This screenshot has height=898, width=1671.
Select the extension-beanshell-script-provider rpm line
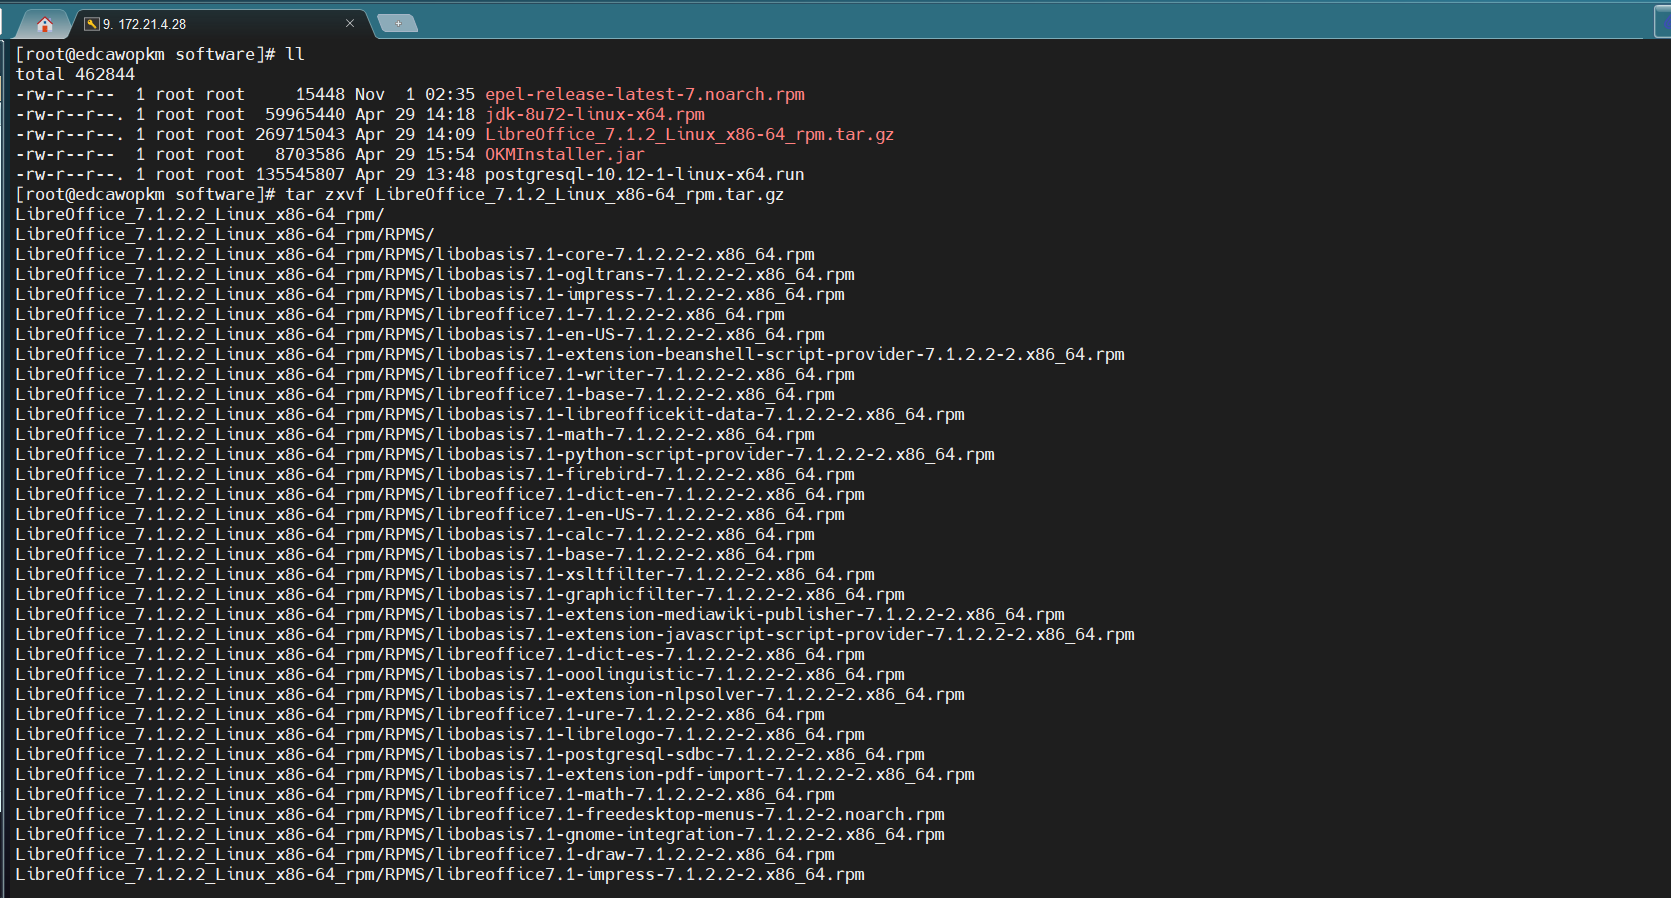(570, 354)
